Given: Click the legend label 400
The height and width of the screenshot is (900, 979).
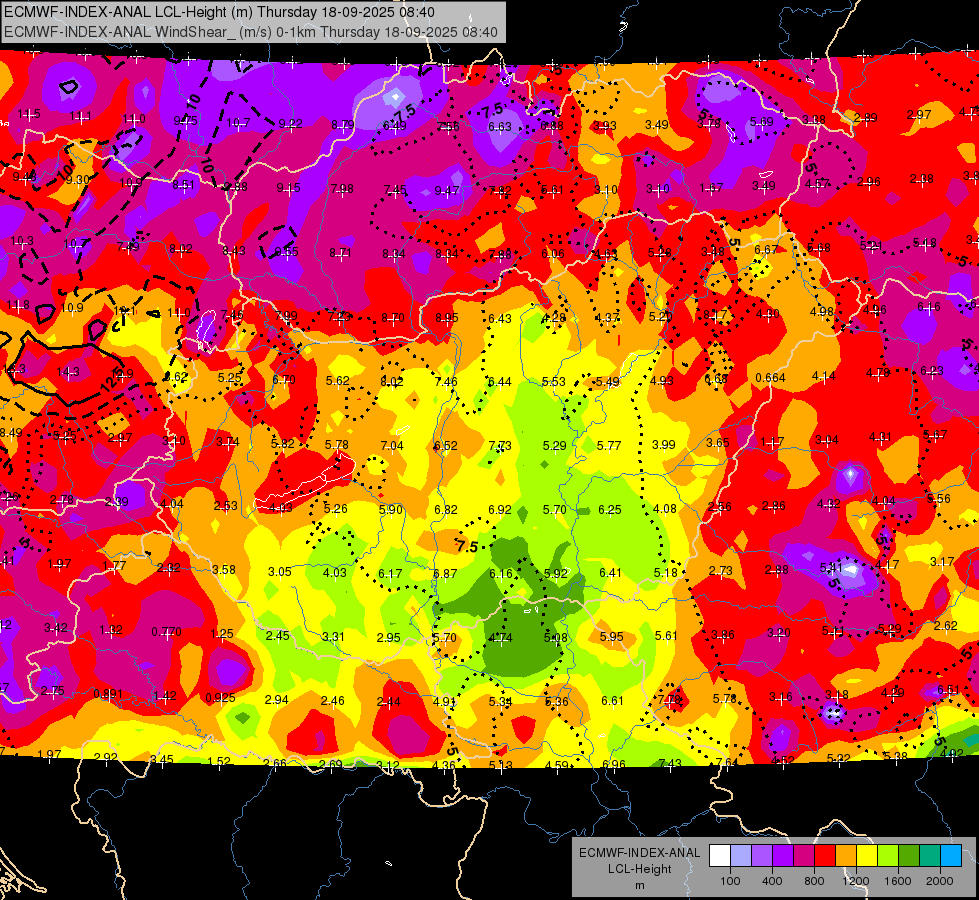Looking at the screenshot, I should [x=772, y=881].
